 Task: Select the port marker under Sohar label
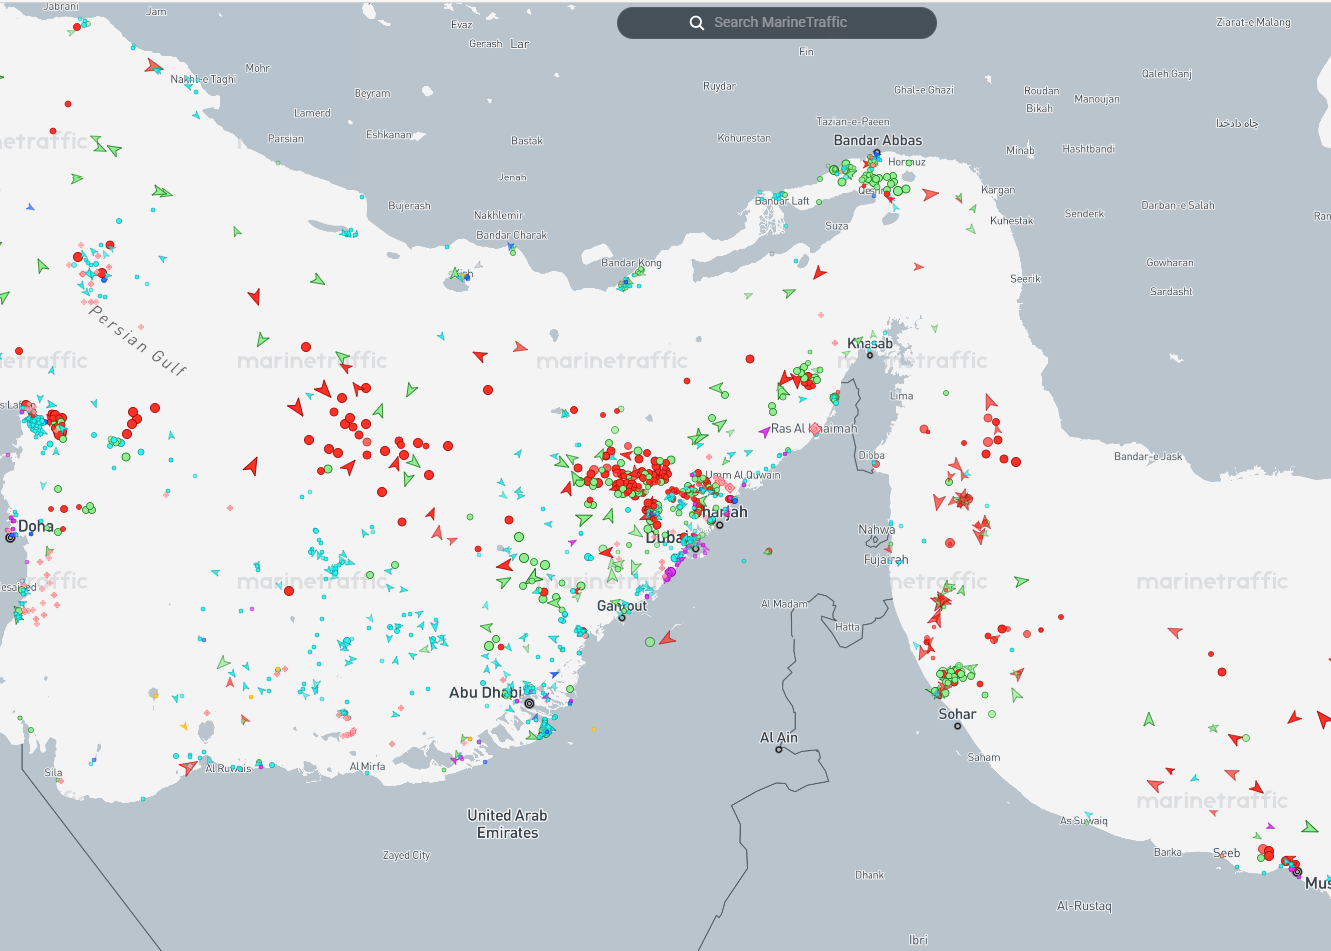point(957,726)
